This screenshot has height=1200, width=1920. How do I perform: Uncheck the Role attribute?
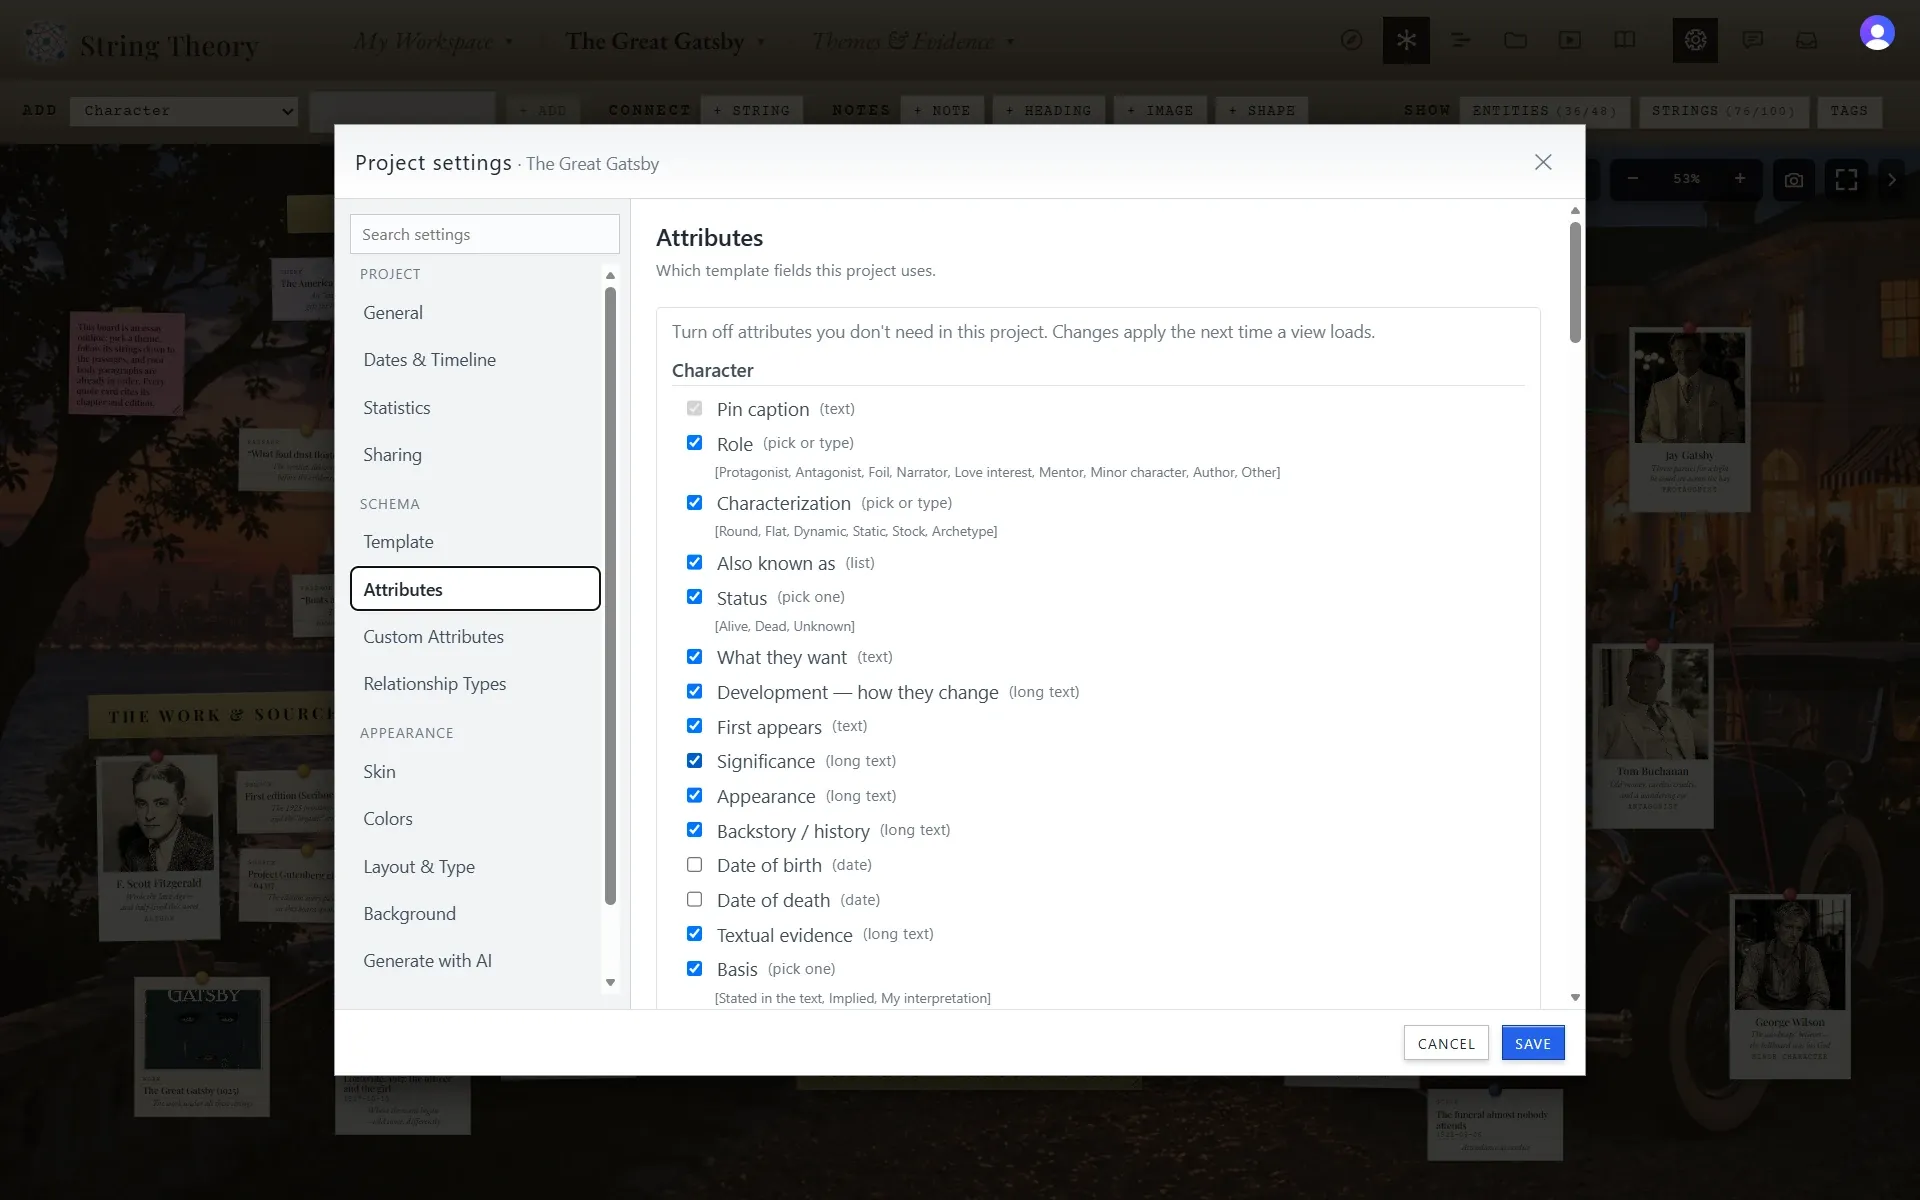point(694,443)
